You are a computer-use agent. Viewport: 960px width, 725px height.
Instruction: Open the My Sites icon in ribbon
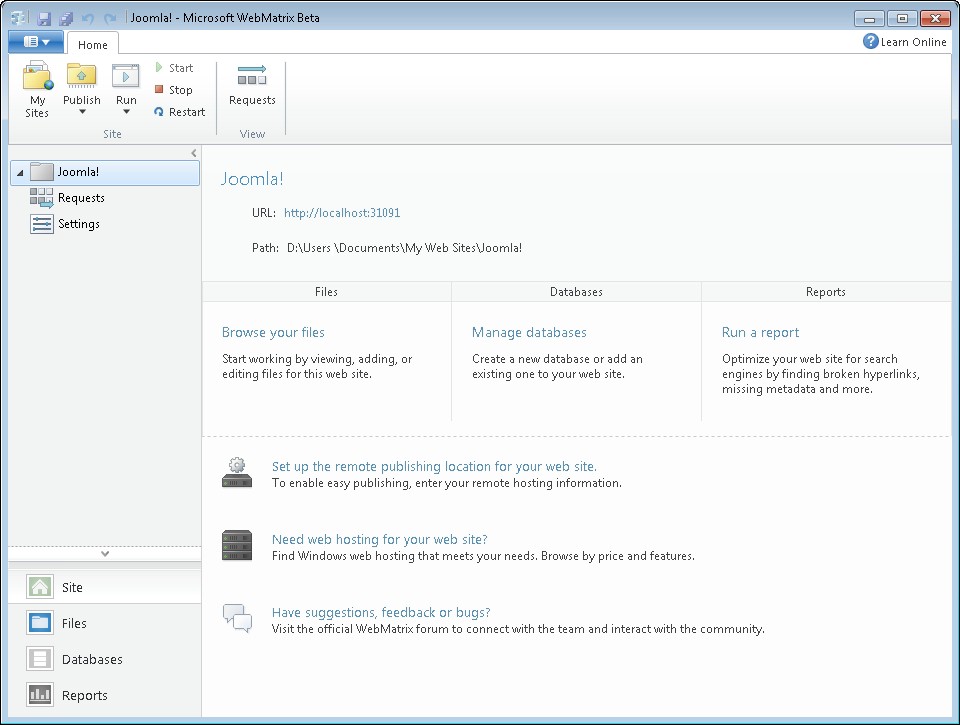coord(37,75)
